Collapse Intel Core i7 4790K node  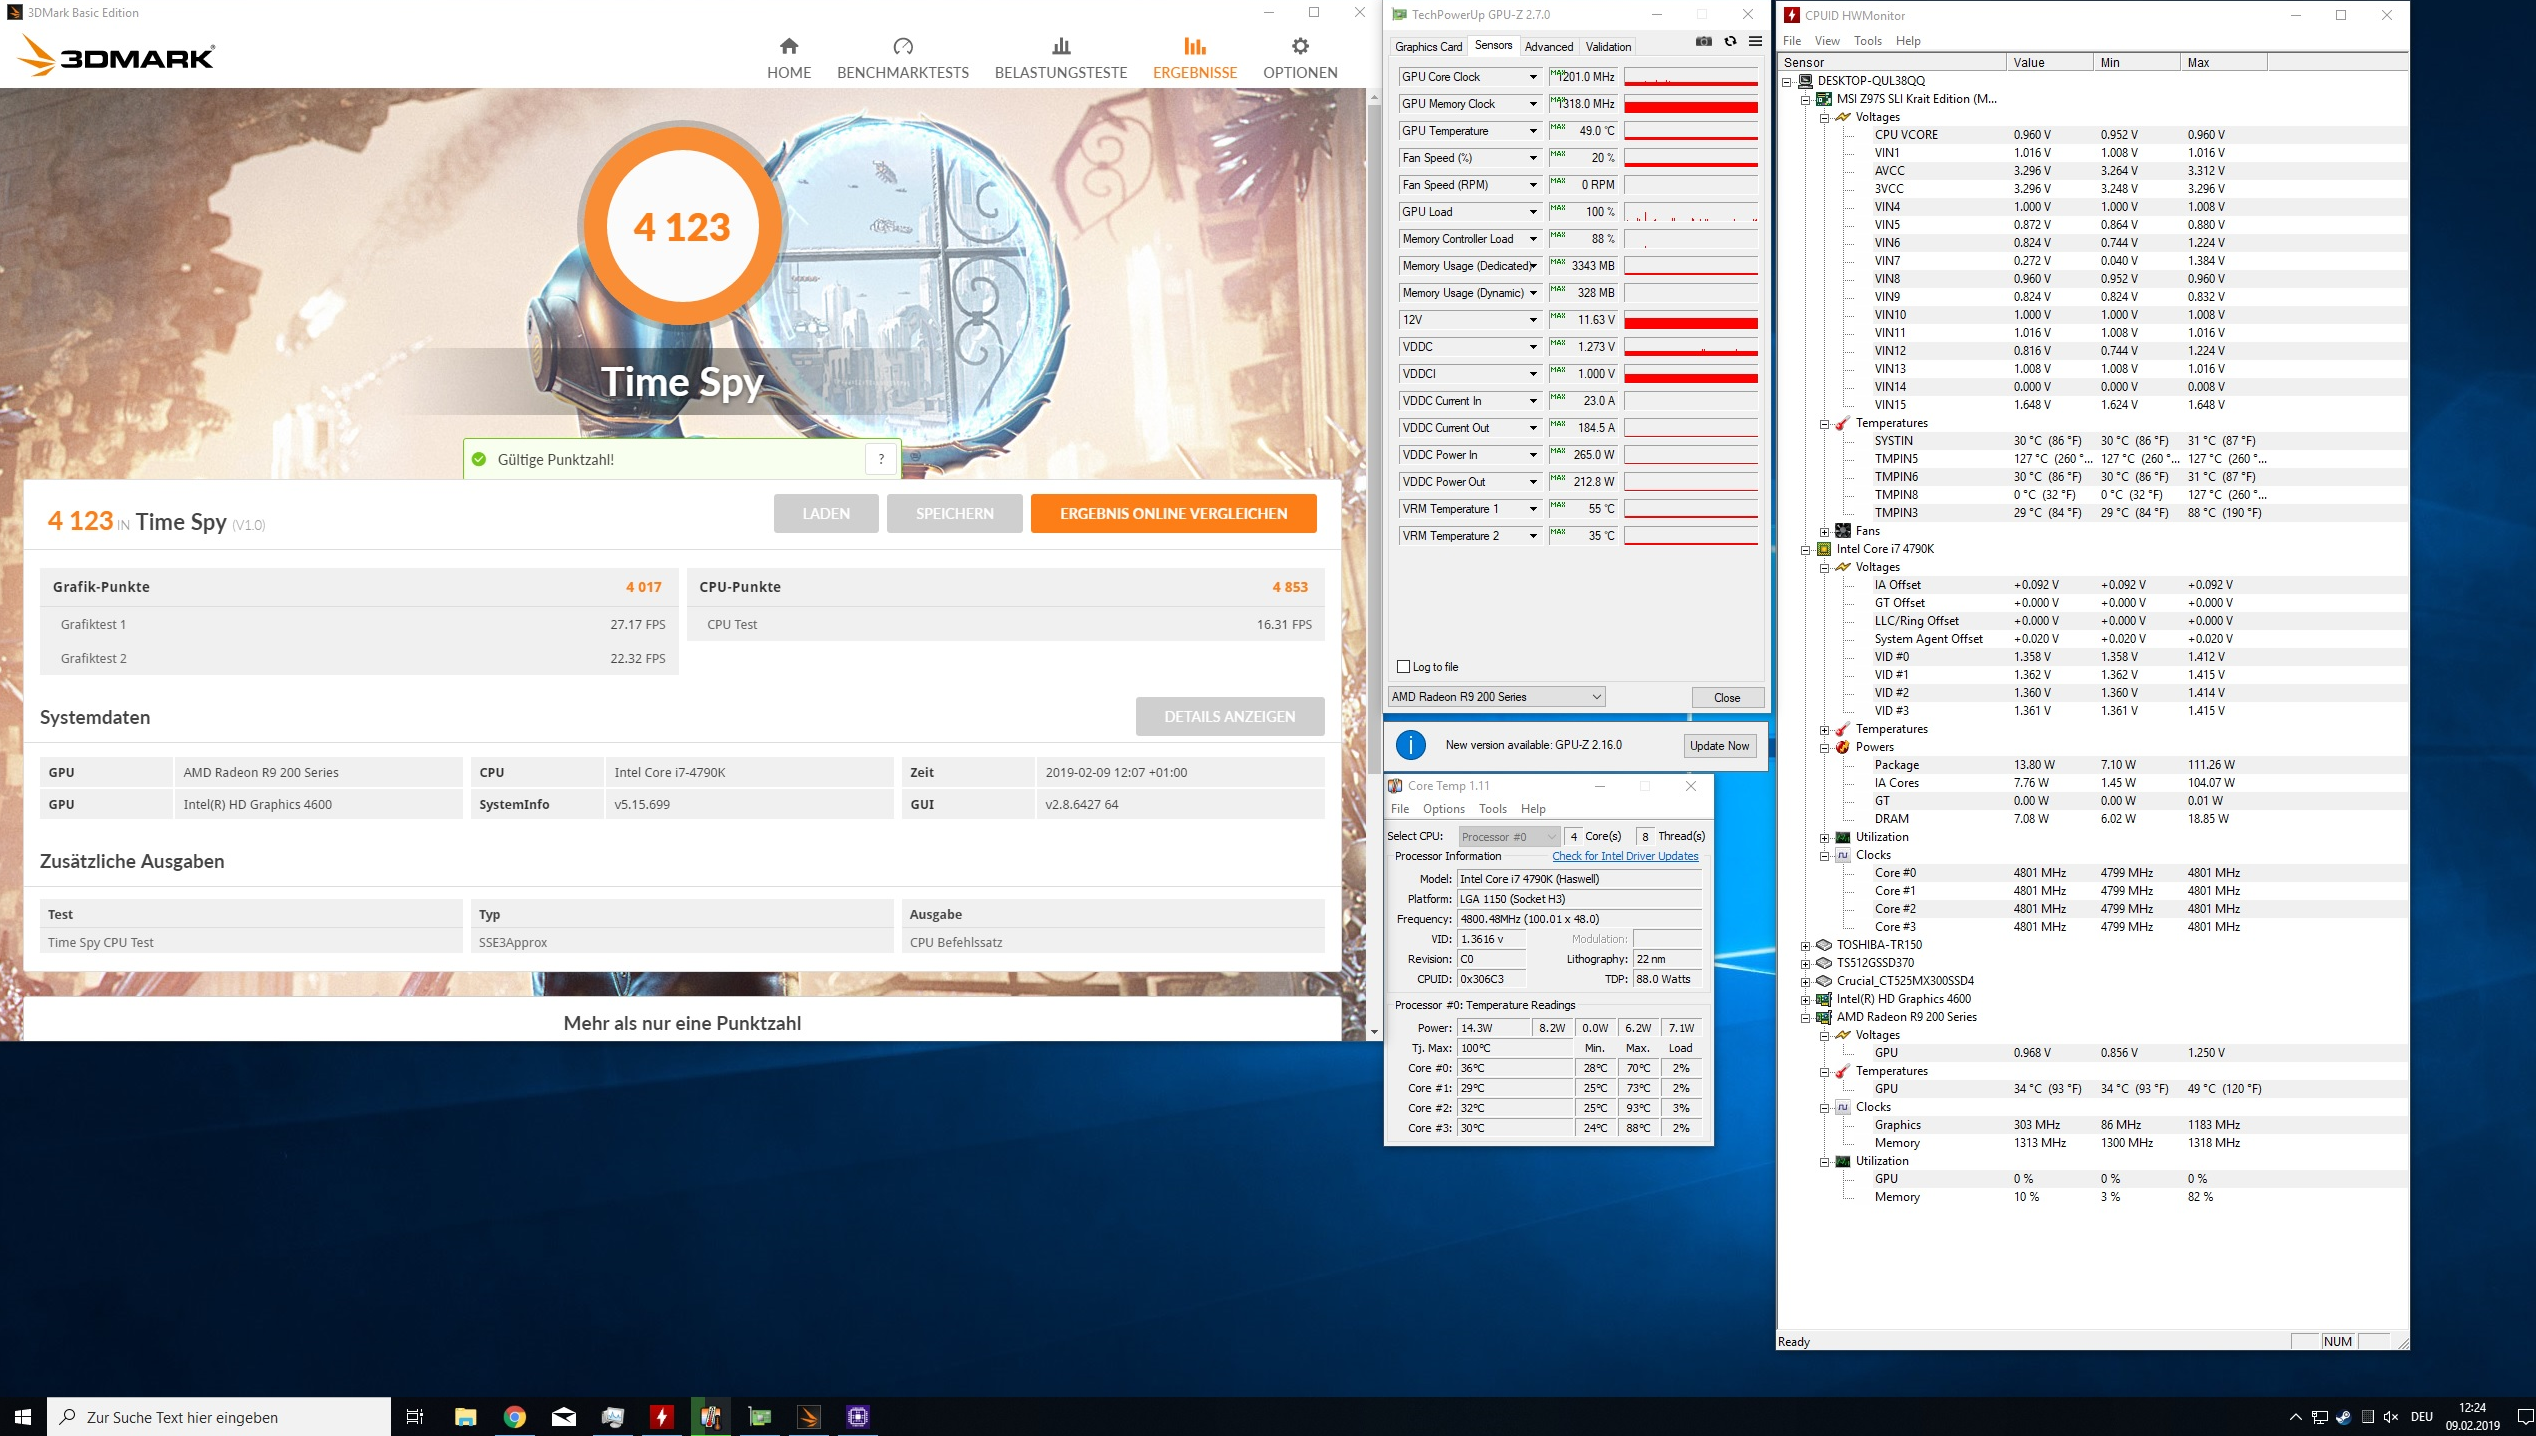pos(1806,549)
